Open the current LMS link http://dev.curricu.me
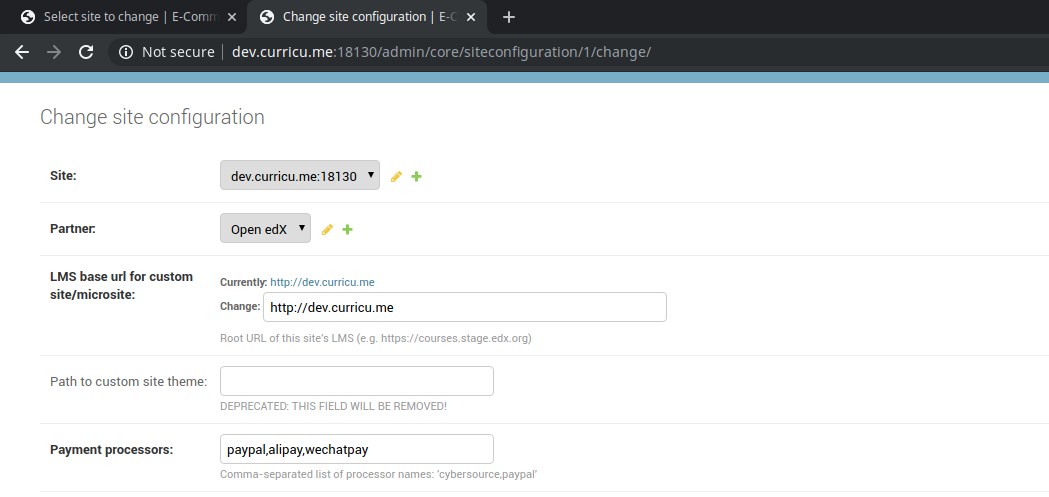 (322, 283)
